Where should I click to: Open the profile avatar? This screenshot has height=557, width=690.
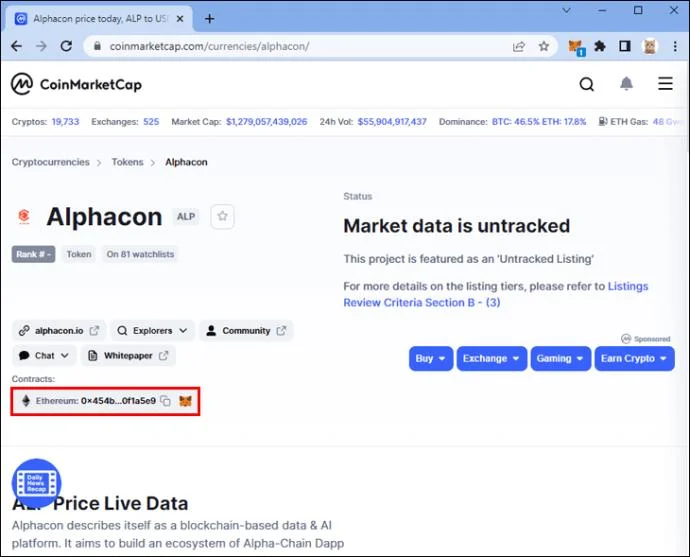click(x=650, y=46)
